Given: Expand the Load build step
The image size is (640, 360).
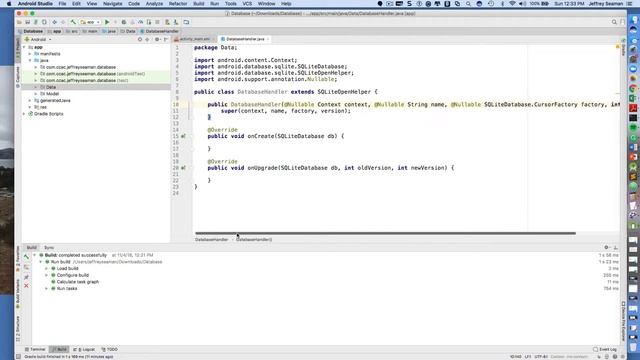Looking at the screenshot, I should 47,269.
